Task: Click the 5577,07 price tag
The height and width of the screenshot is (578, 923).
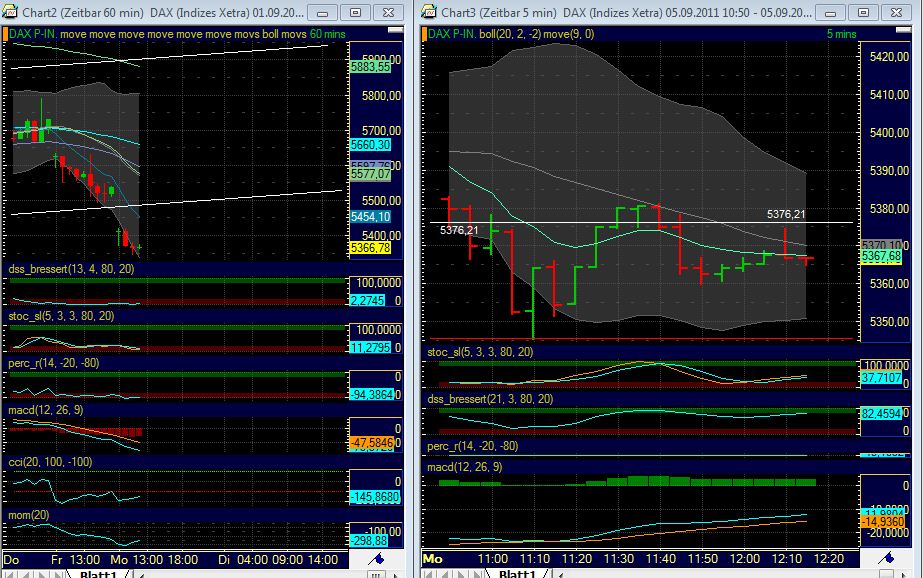Action: click(x=370, y=174)
